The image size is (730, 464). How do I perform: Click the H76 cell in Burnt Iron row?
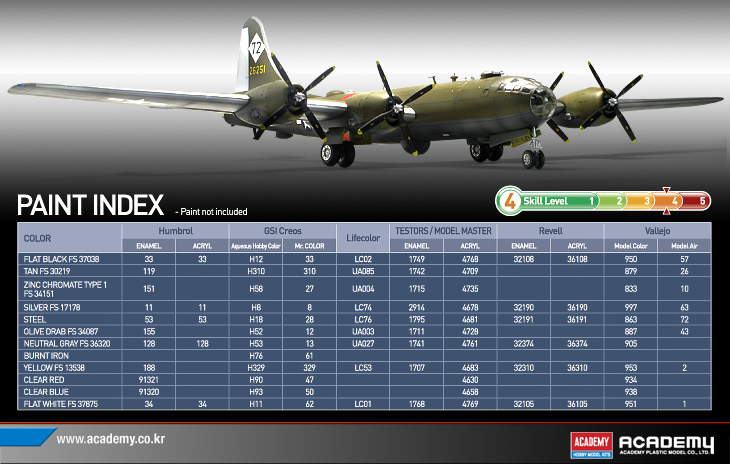click(256, 356)
